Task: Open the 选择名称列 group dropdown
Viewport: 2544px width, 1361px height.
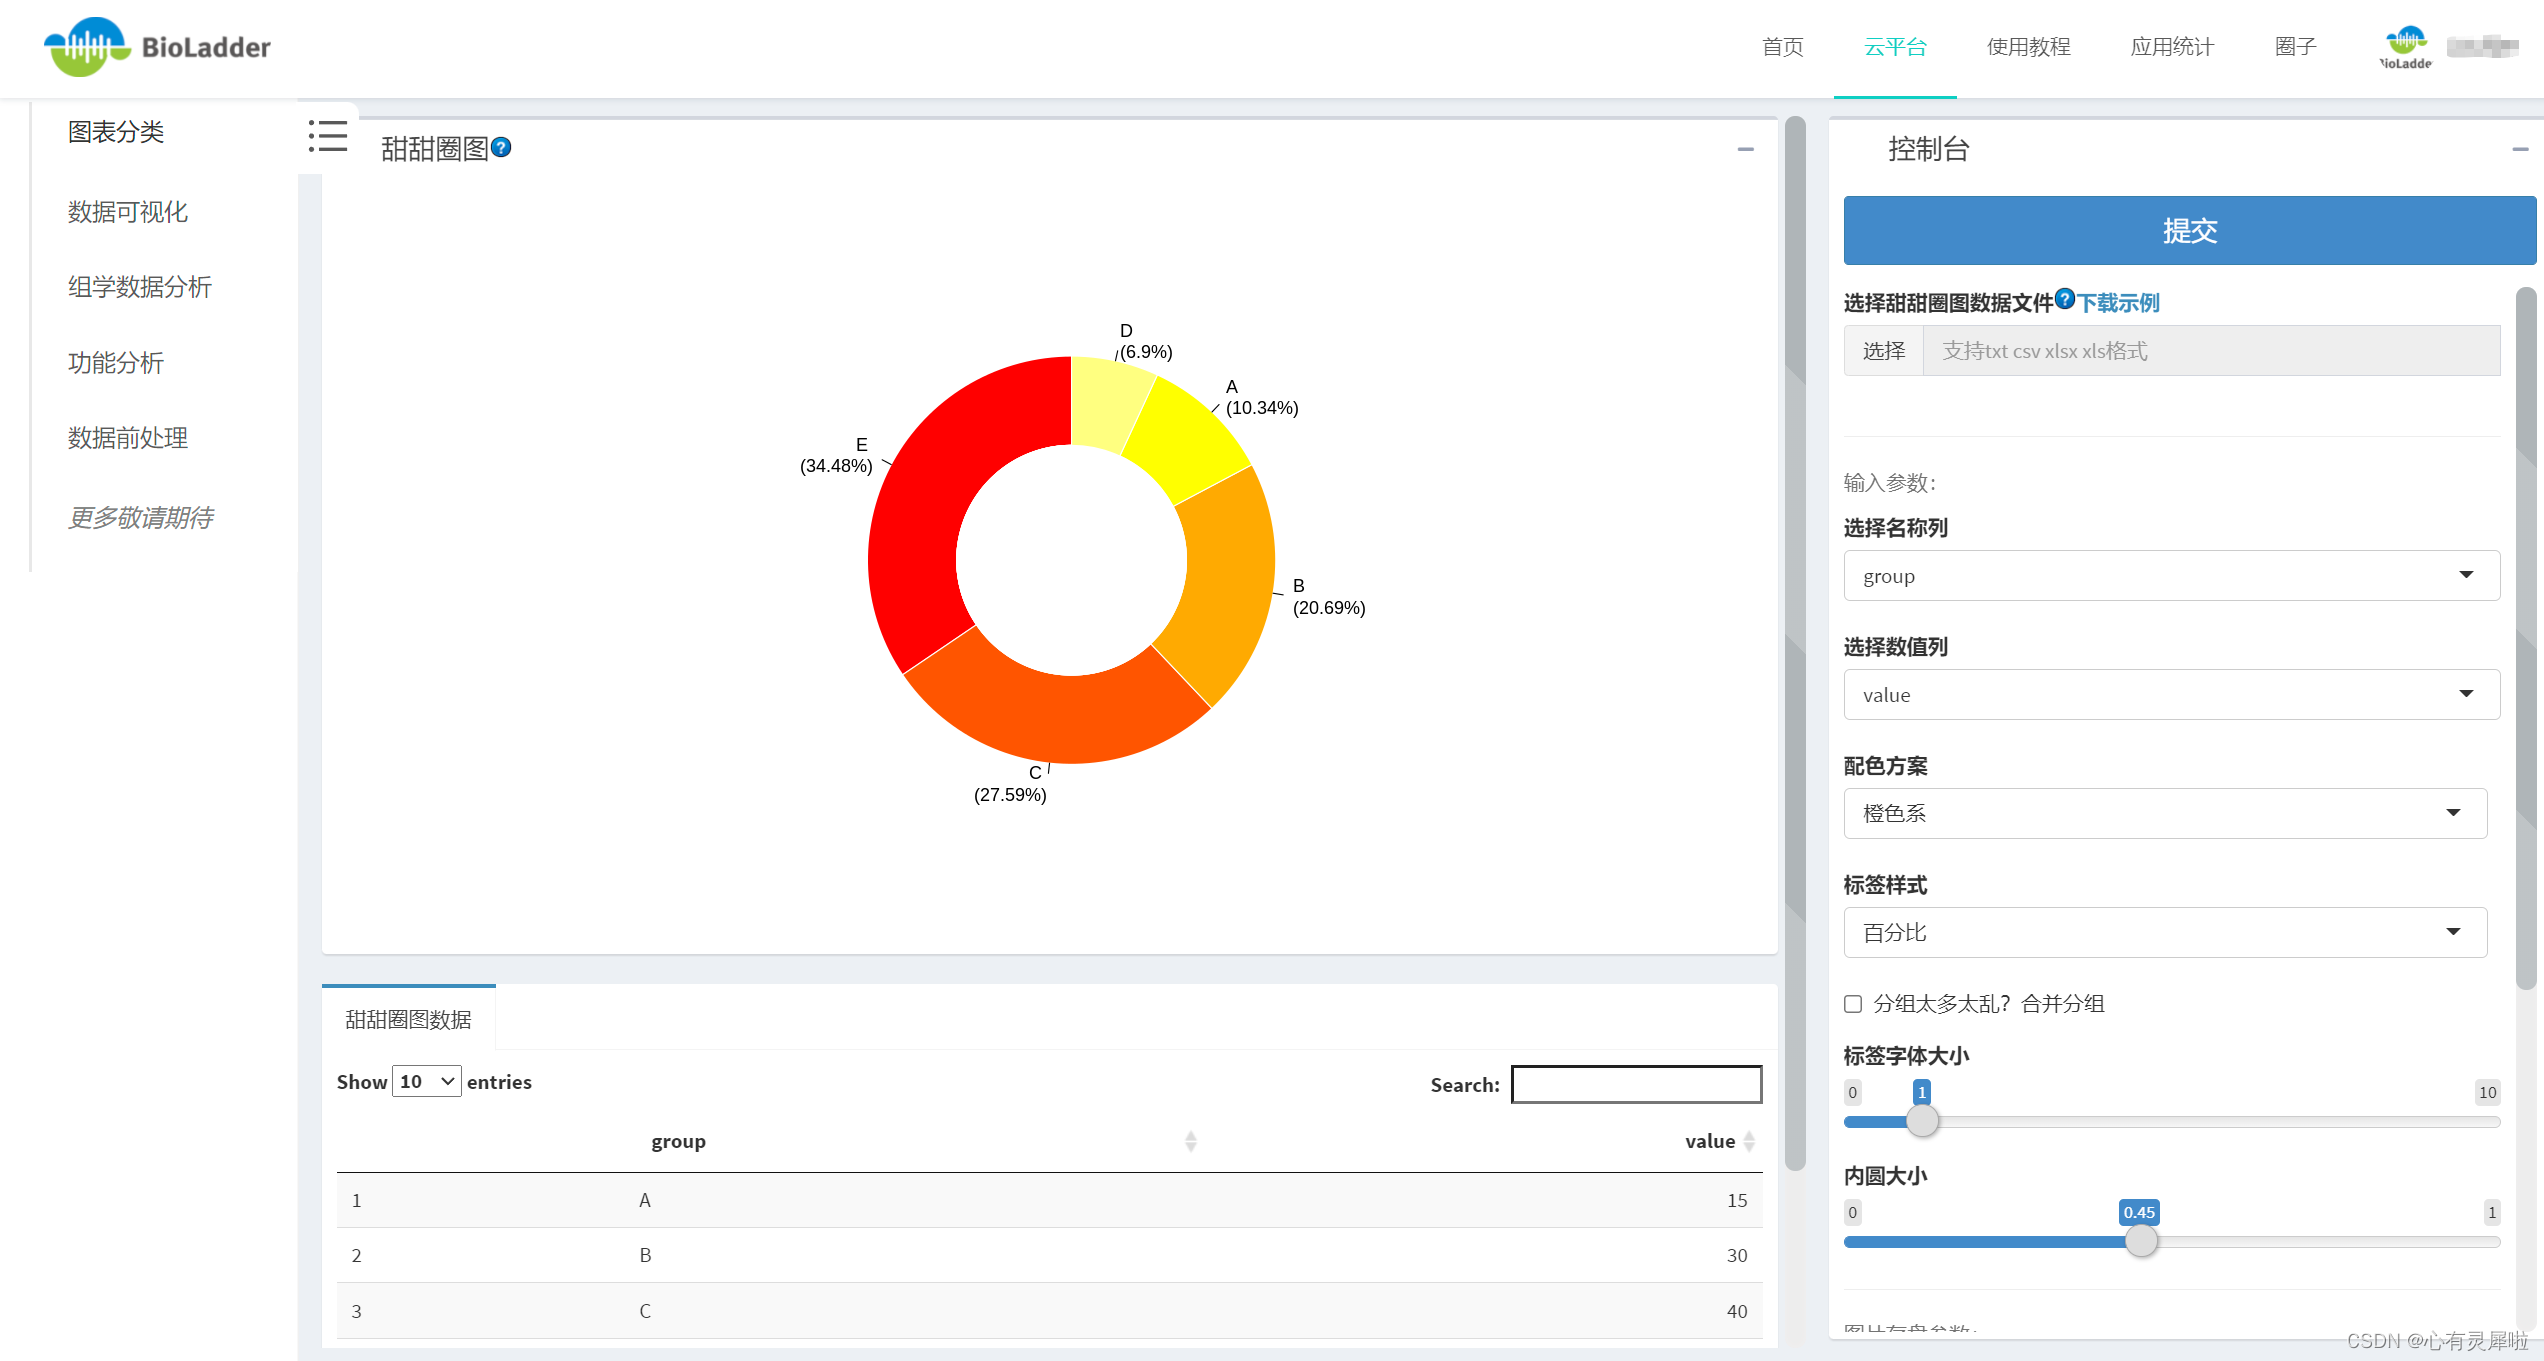Action: [2171, 576]
